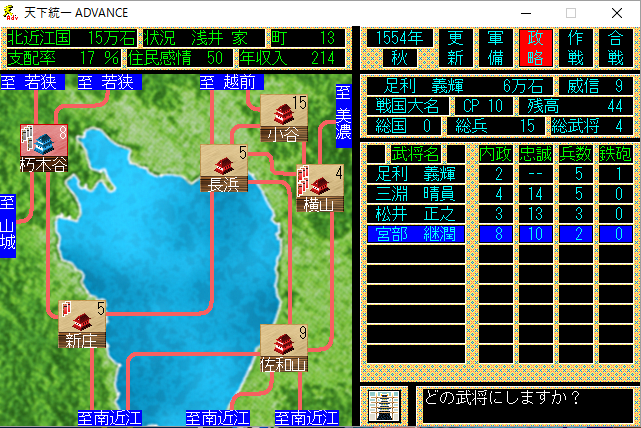The width and height of the screenshot is (641, 428).
Task: Go to 至 山城 exit
Action: tap(8, 226)
